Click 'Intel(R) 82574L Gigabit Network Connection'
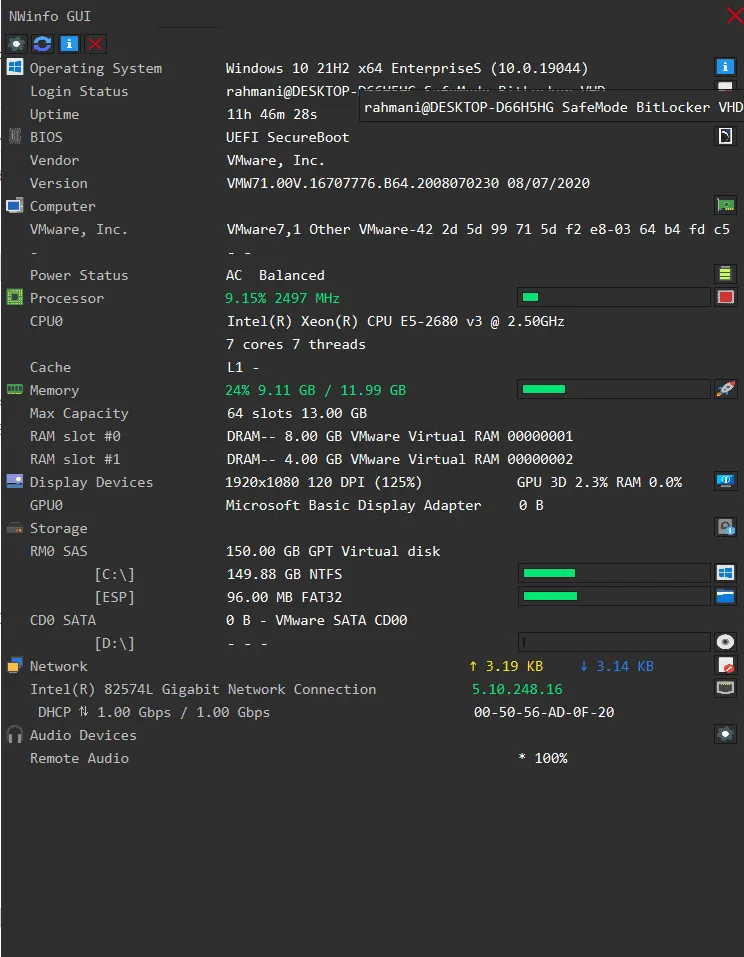 pyautogui.click(x=203, y=689)
